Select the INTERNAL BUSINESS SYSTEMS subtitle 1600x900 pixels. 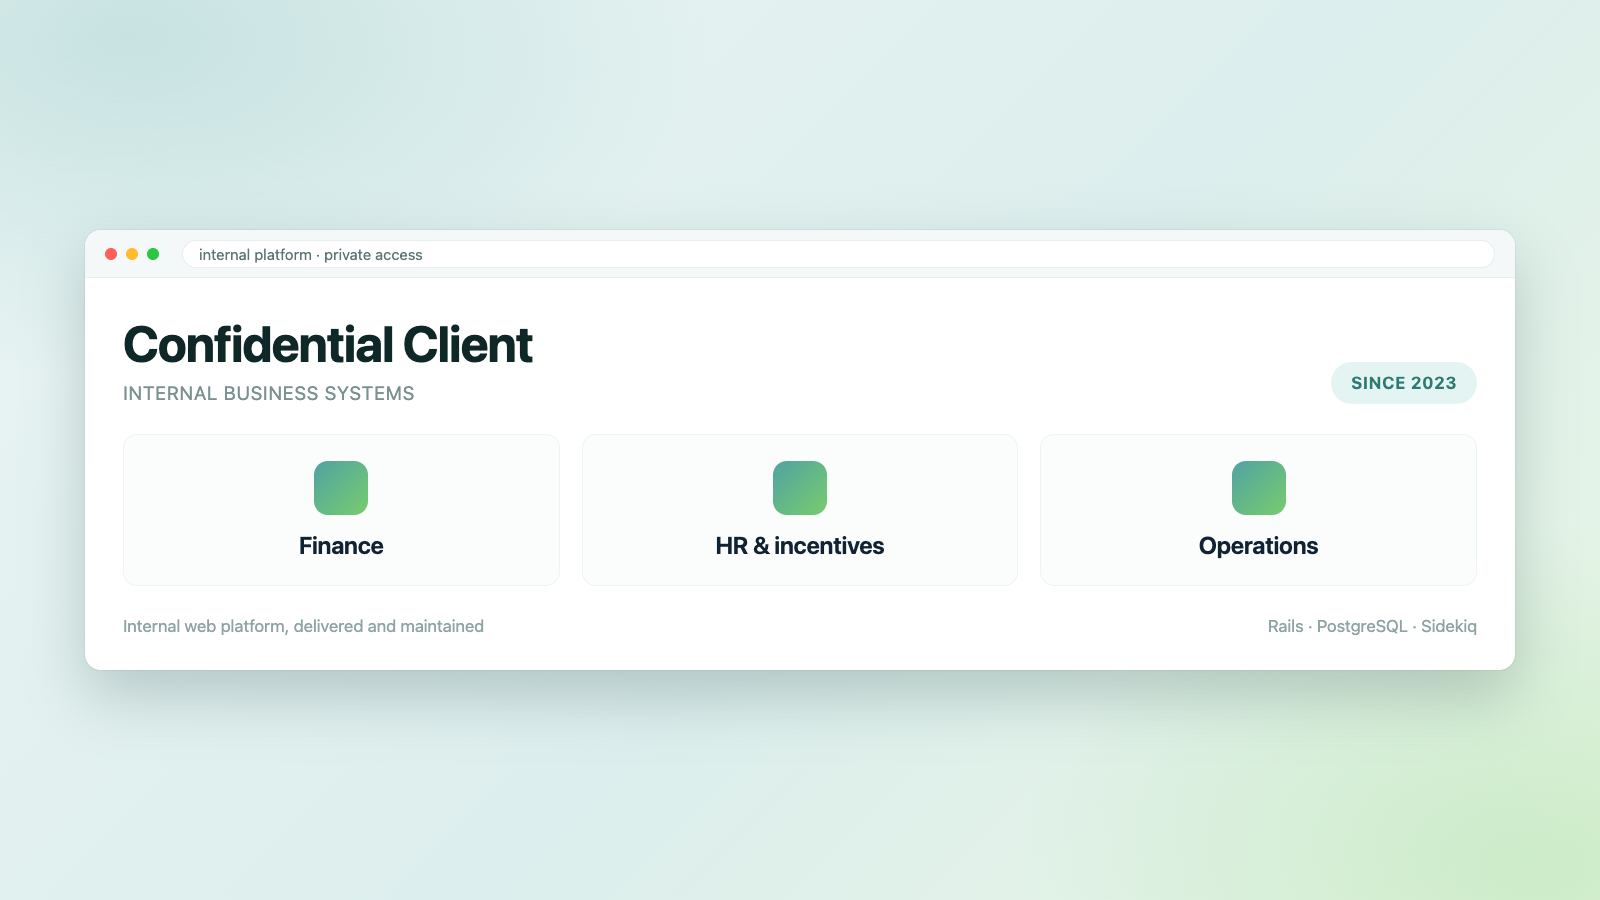269,394
